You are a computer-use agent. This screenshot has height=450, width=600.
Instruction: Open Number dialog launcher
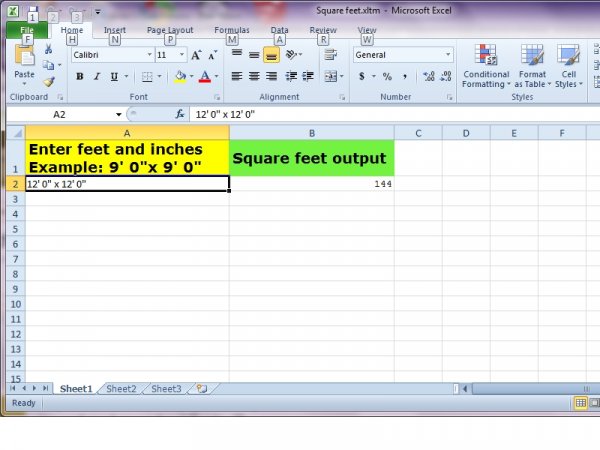(450, 97)
